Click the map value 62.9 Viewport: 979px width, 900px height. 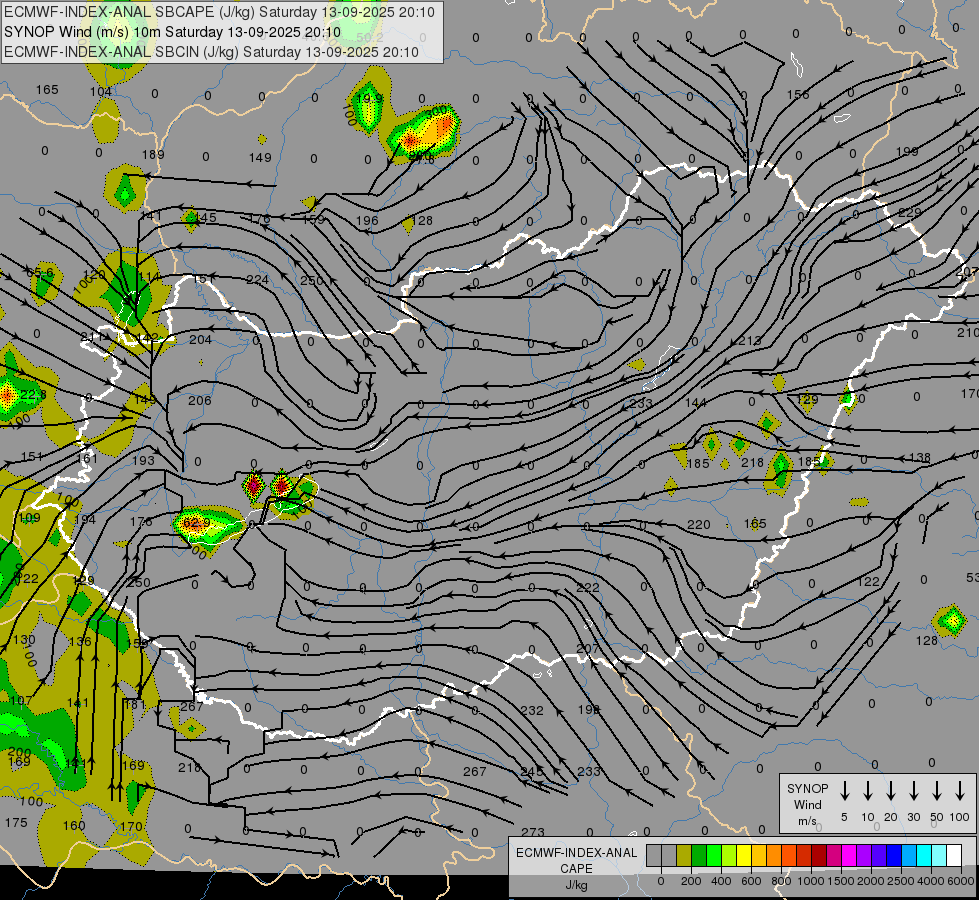point(197,522)
